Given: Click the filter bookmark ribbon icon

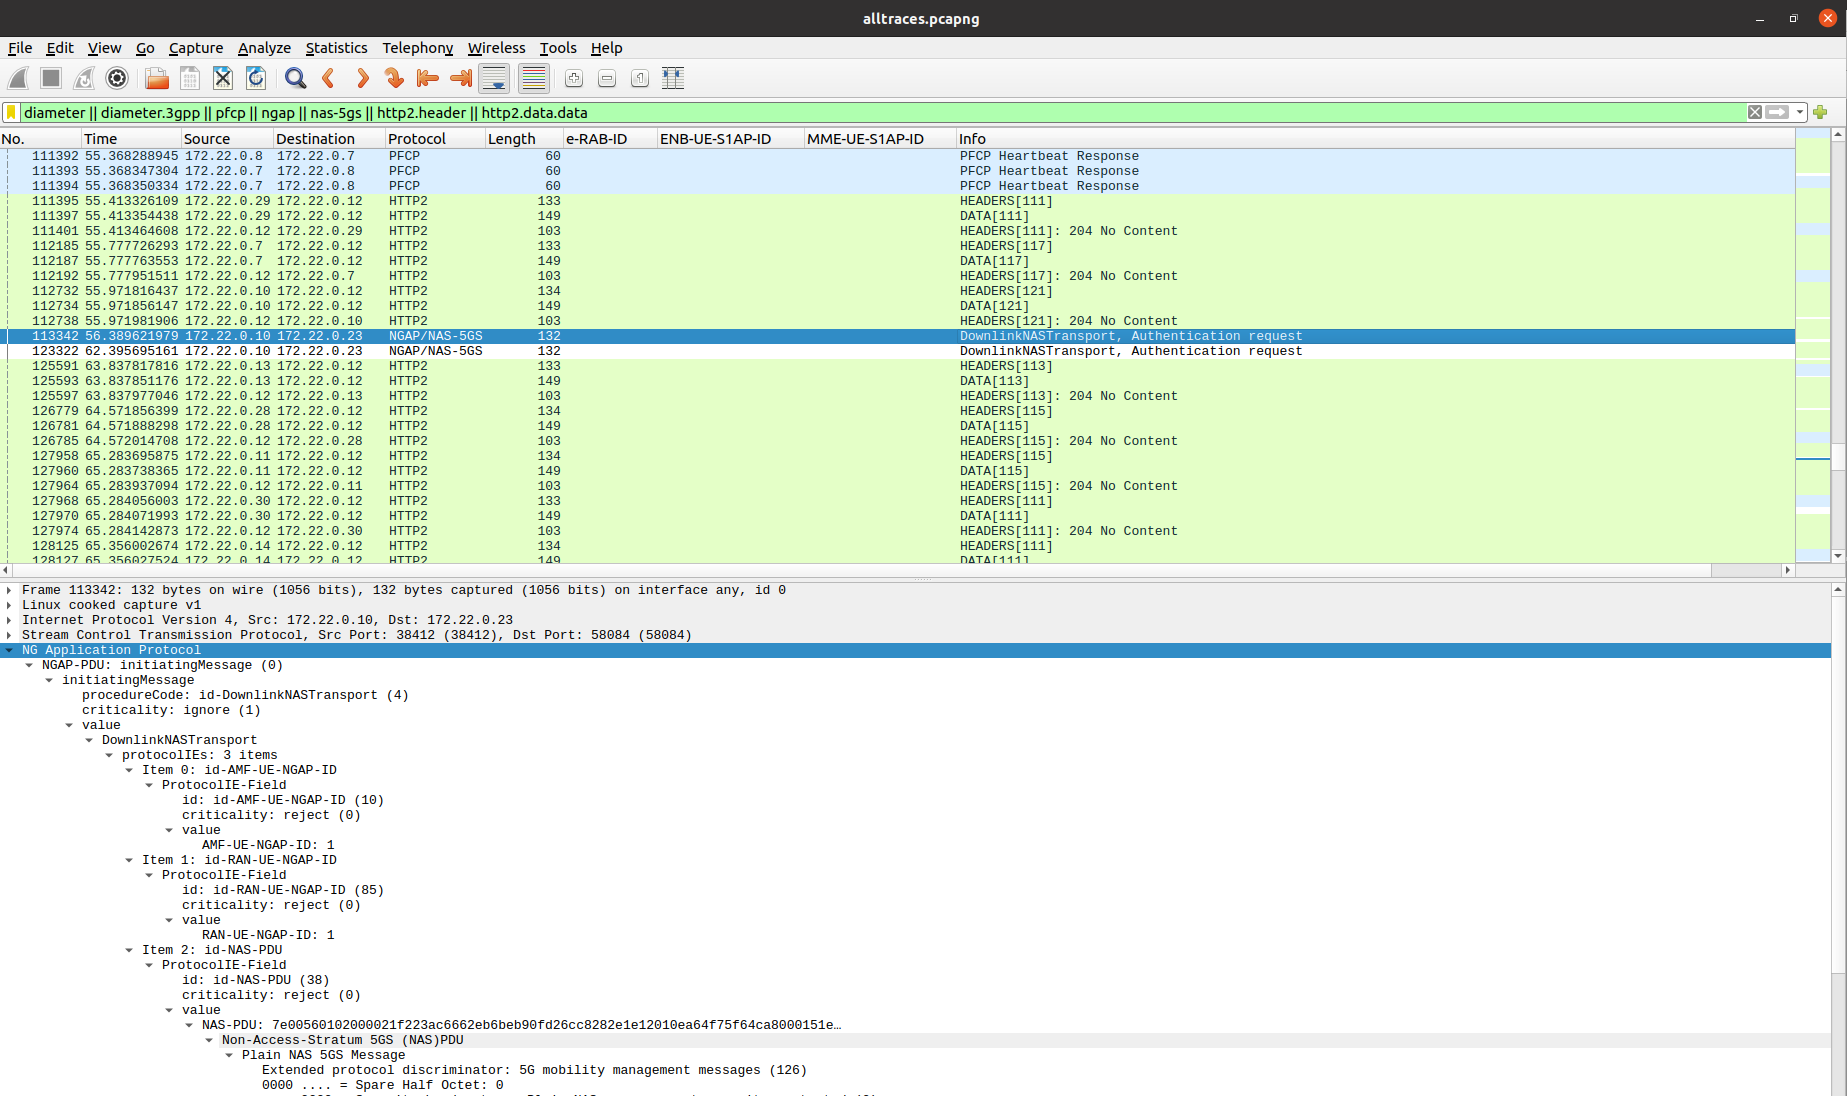Looking at the screenshot, I should pos(10,112).
